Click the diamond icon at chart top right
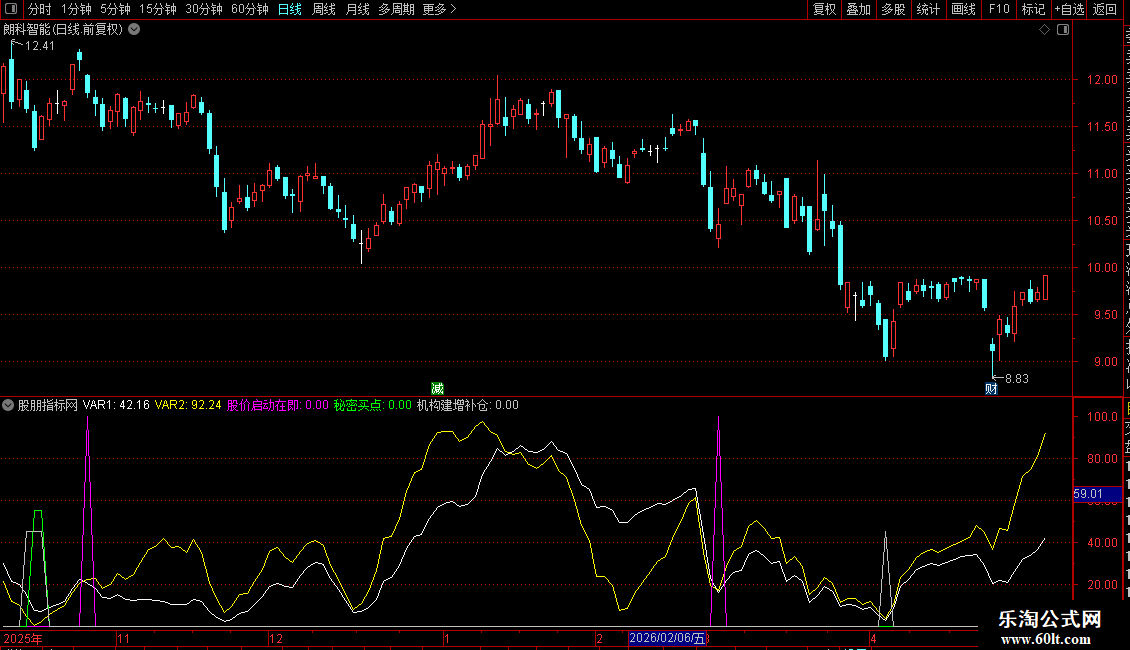The height and width of the screenshot is (650, 1130). pos(1044,30)
